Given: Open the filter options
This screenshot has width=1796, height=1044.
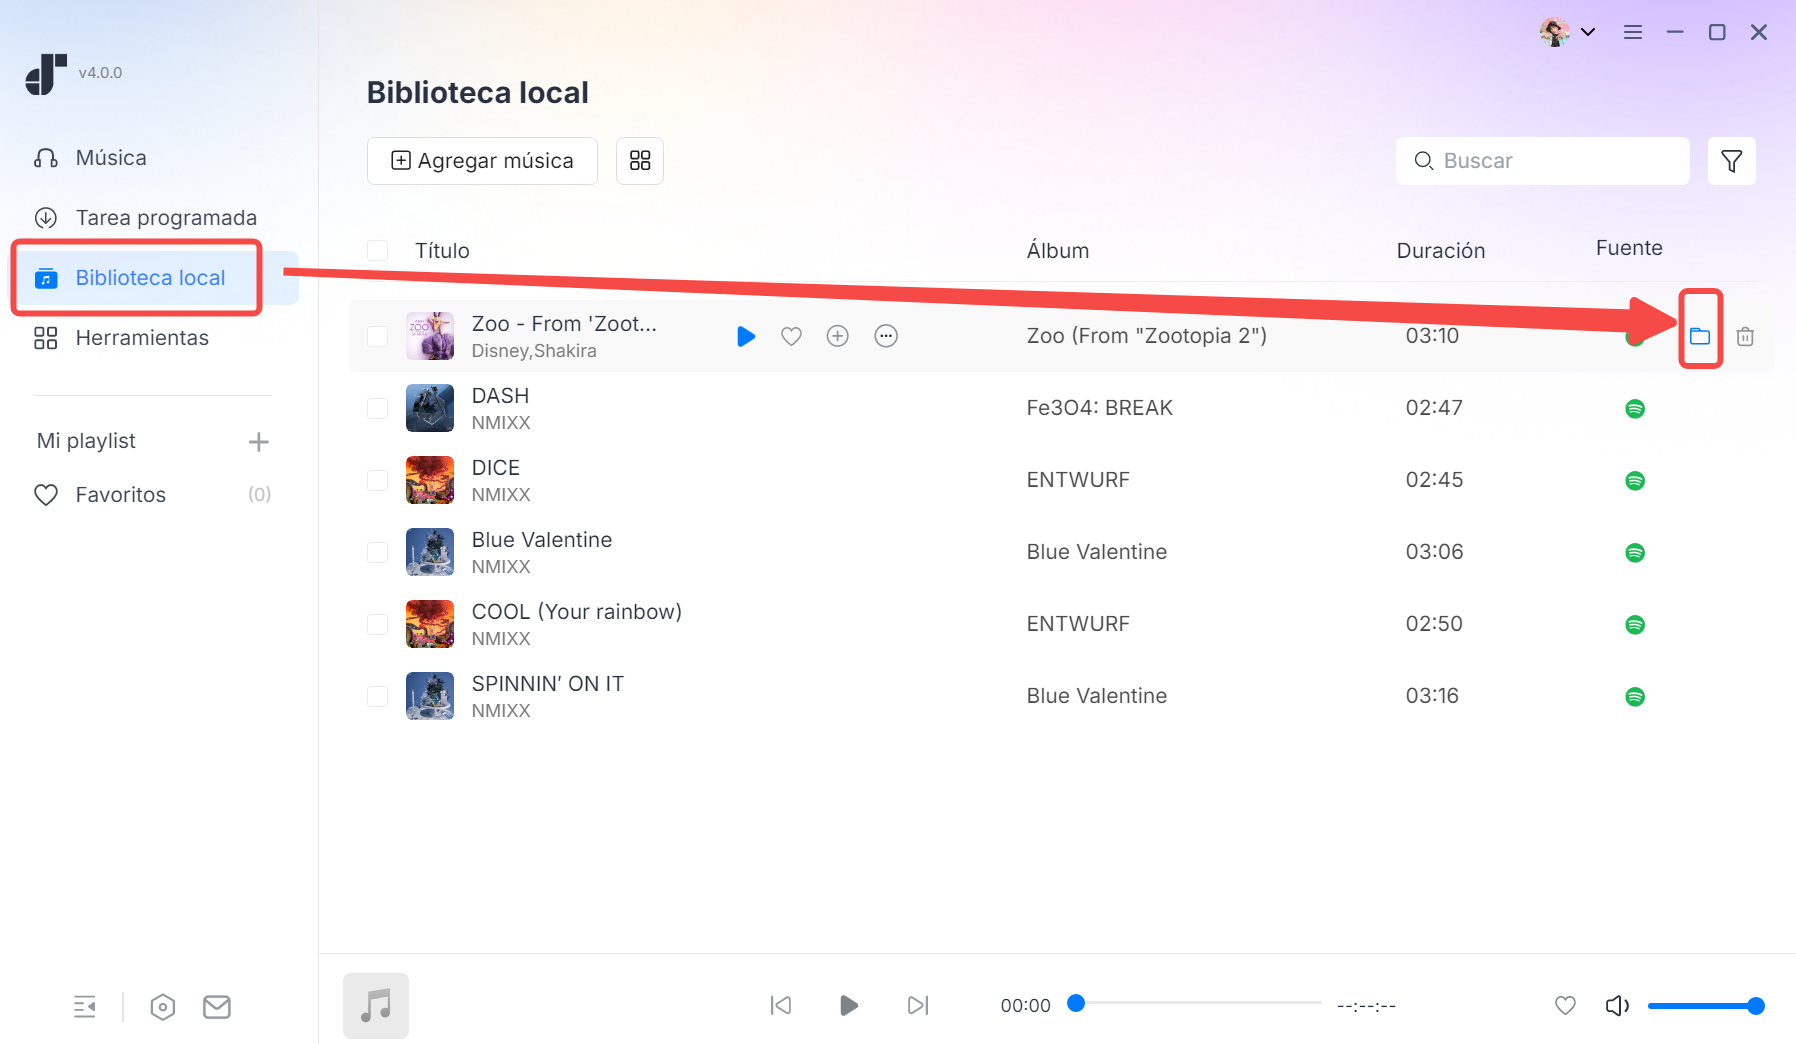Looking at the screenshot, I should (x=1731, y=161).
